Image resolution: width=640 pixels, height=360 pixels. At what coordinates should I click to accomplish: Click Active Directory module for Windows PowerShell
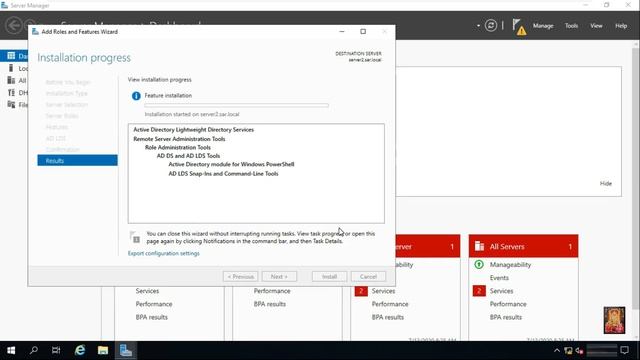coord(231,164)
